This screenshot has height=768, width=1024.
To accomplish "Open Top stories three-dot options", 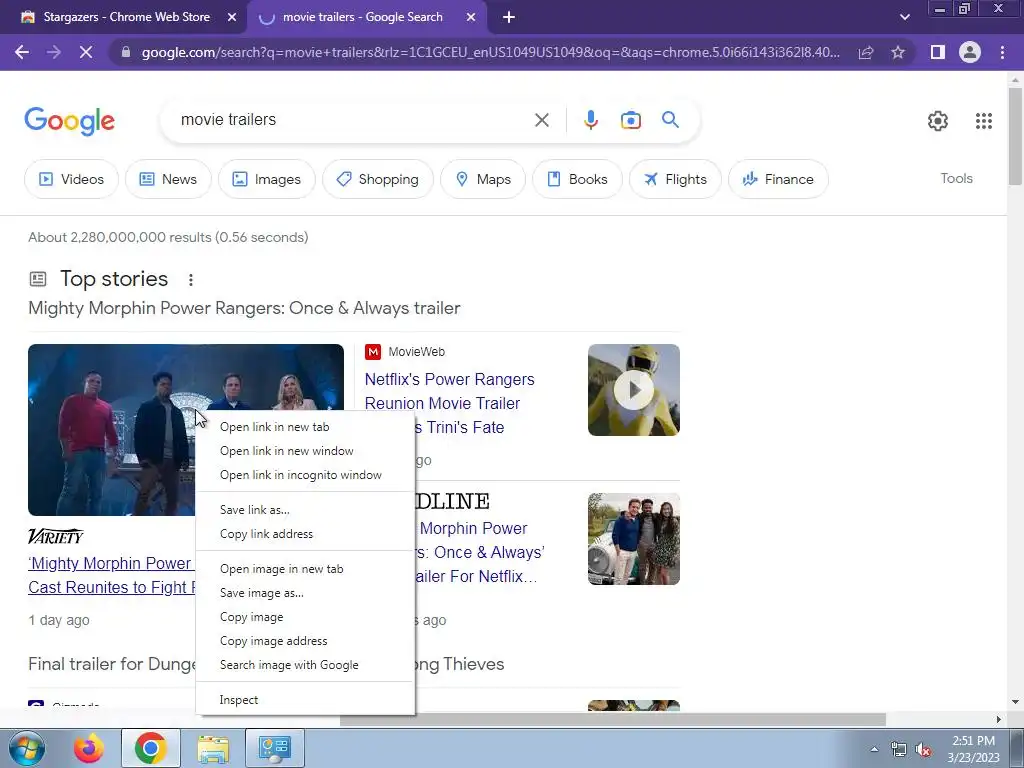I will coord(191,280).
